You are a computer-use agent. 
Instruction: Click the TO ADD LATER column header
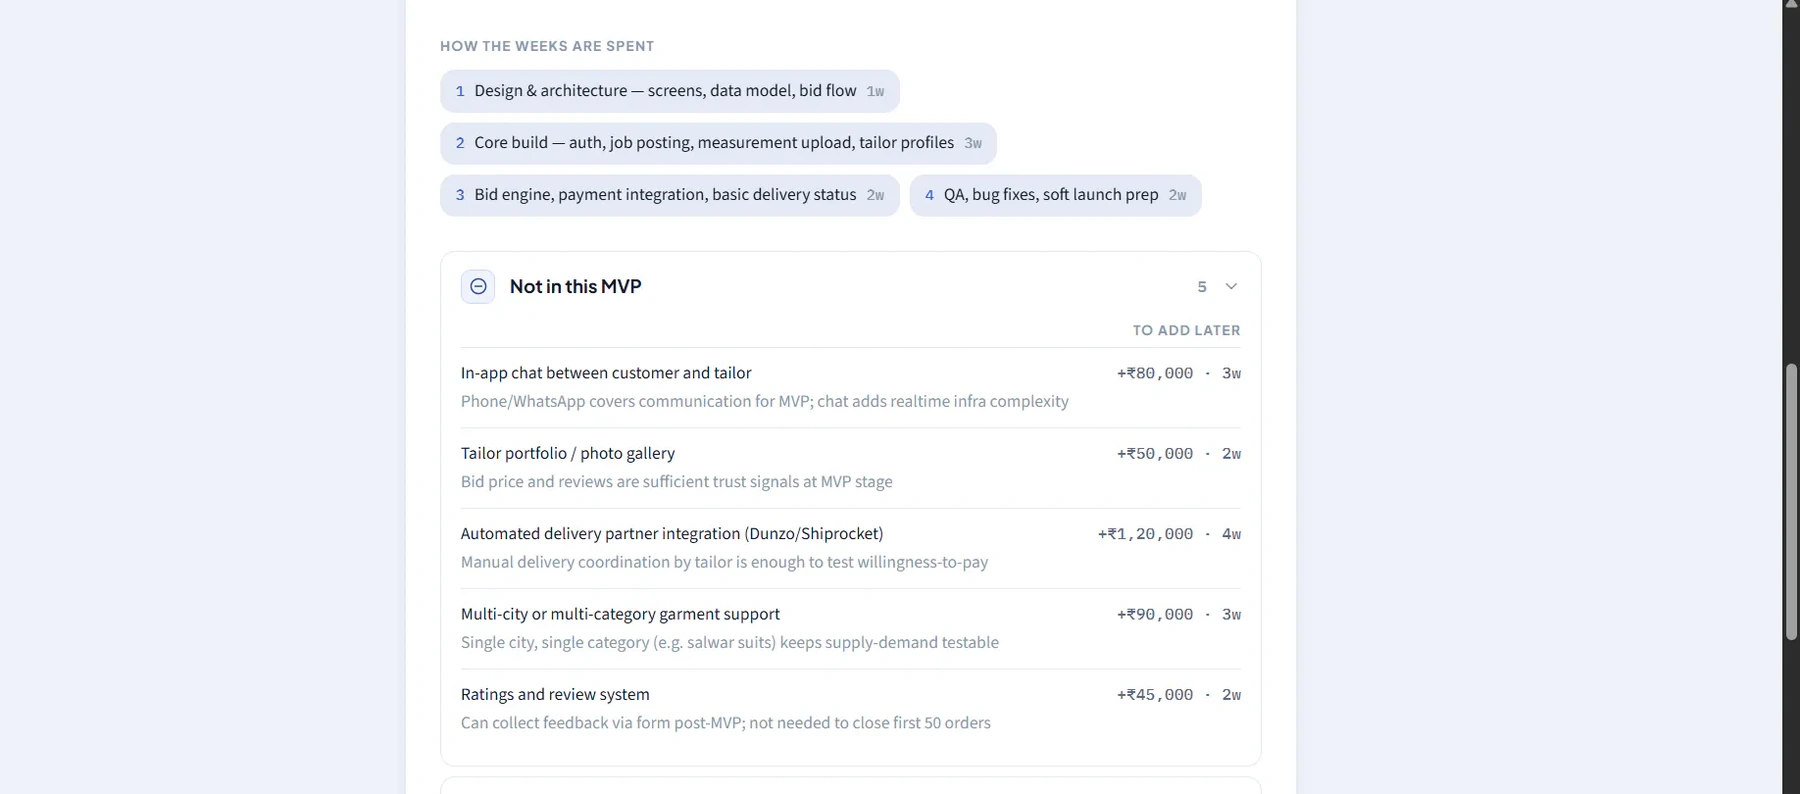(x=1186, y=330)
